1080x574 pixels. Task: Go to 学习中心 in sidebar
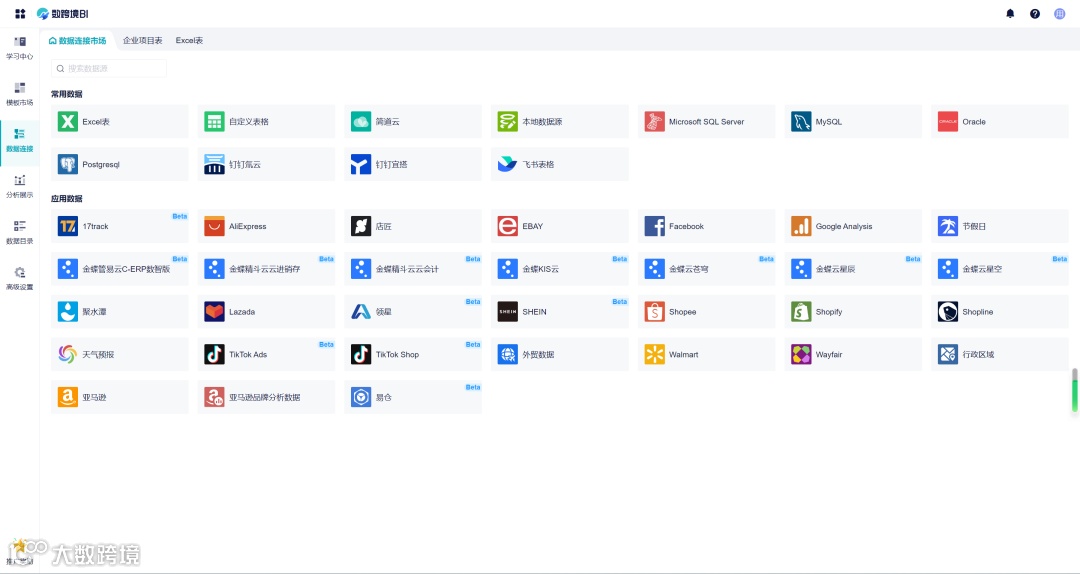click(x=19, y=48)
